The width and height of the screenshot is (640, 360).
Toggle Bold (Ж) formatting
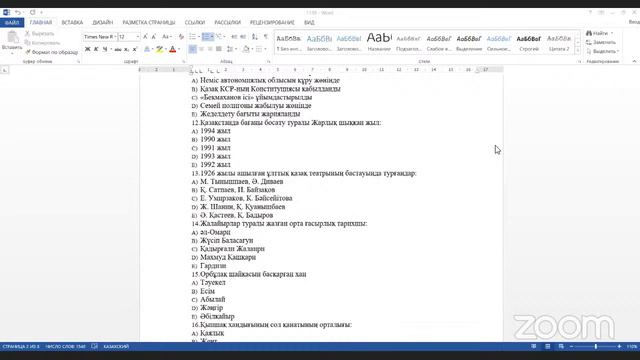point(87,49)
